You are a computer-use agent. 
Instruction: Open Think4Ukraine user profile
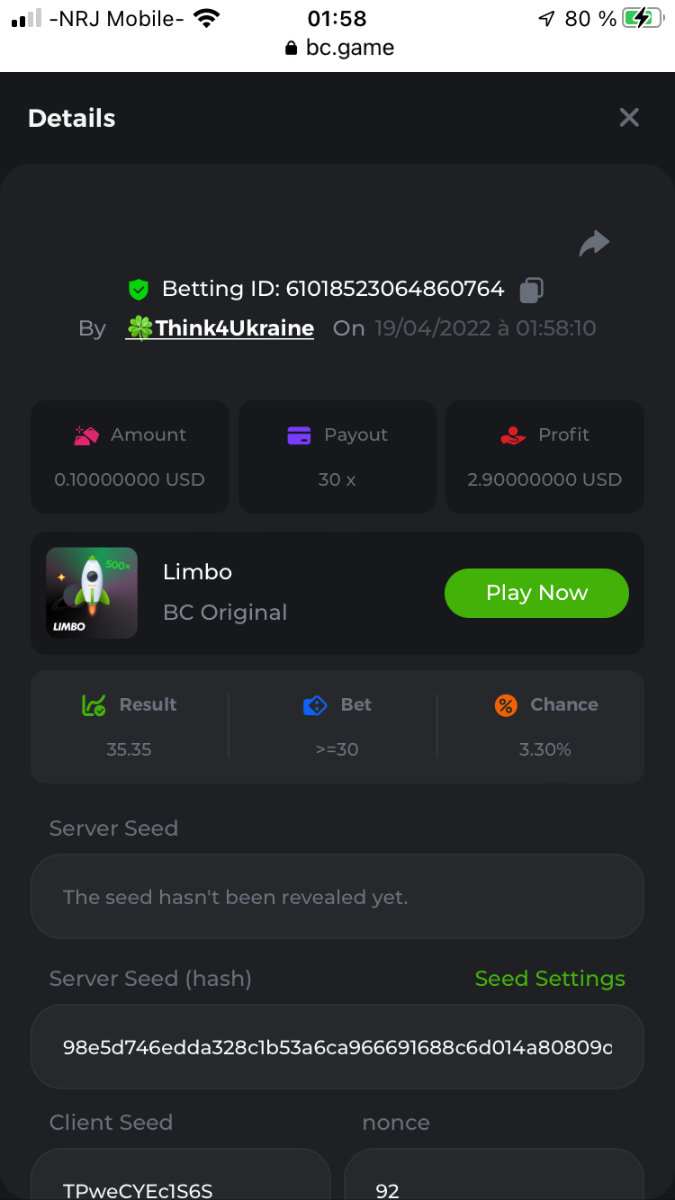pos(221,328)
